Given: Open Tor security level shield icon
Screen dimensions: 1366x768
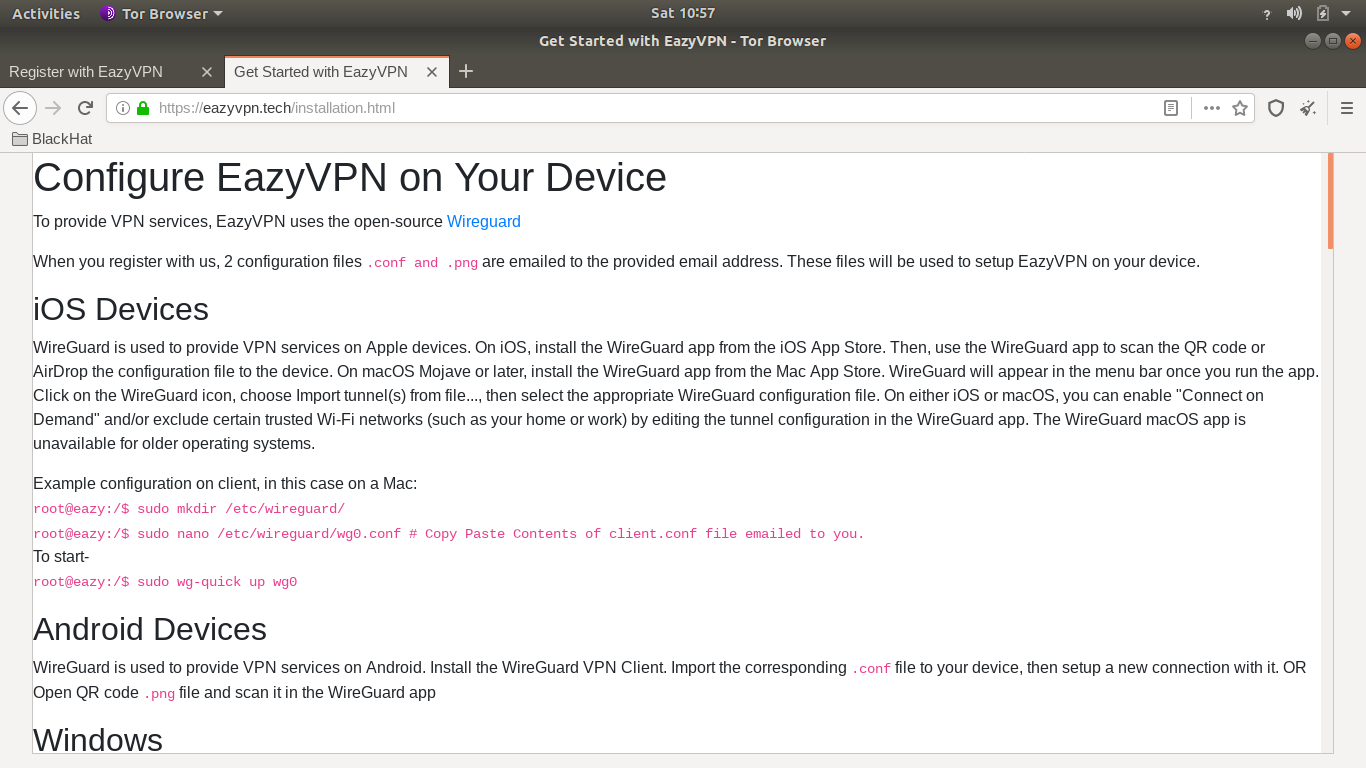Looking at the screenshot, I should [x=1276, y=108].
